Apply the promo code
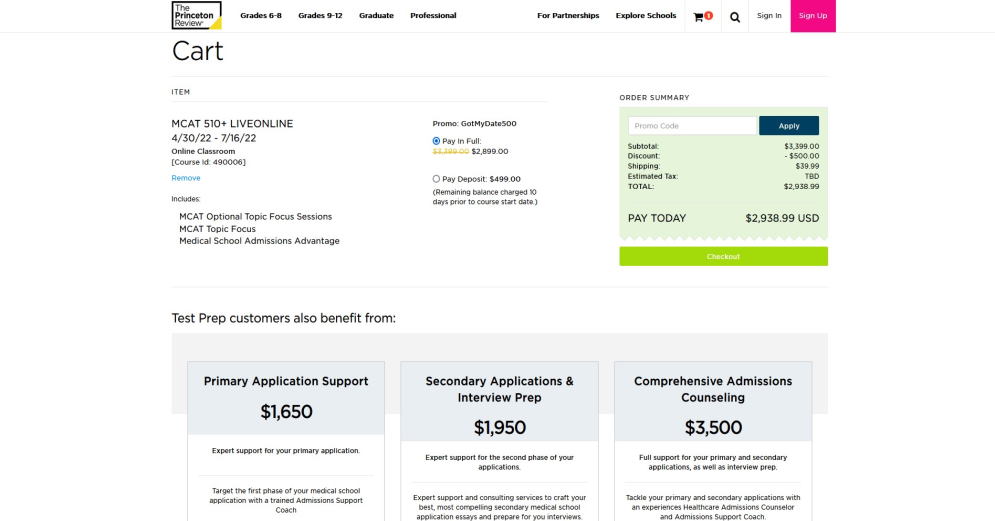The height and width of the screenshot is (521, 995). tap(789, 126)
